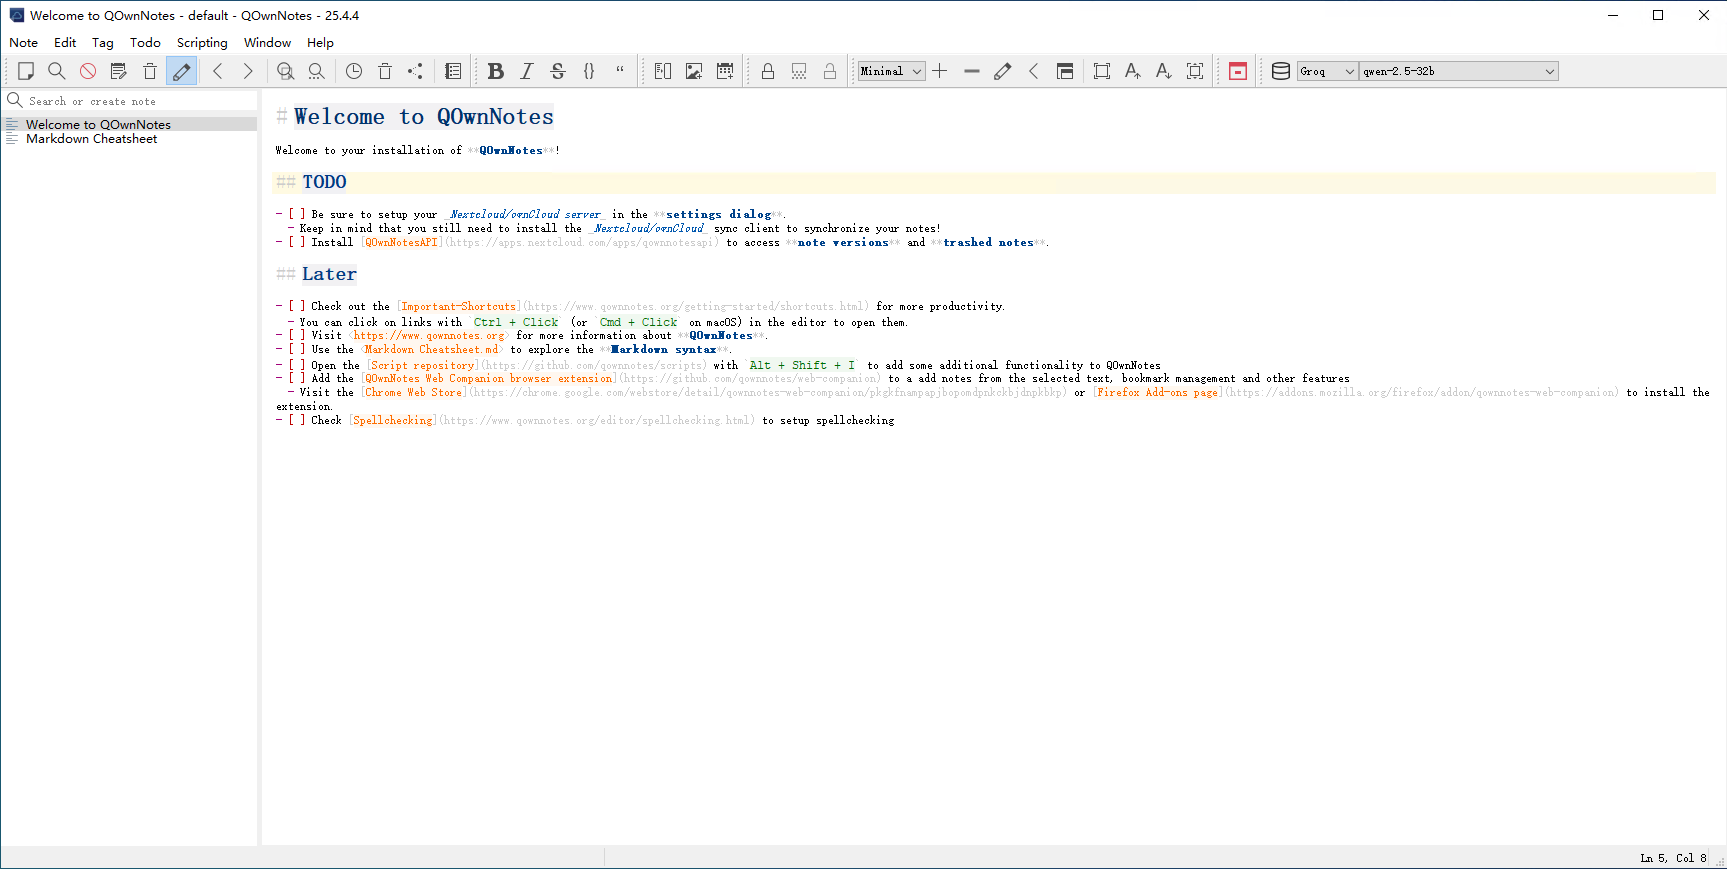Screen dimensions: 1727x869
Task: Go back in note history arrow
Action: pos(217,71)
